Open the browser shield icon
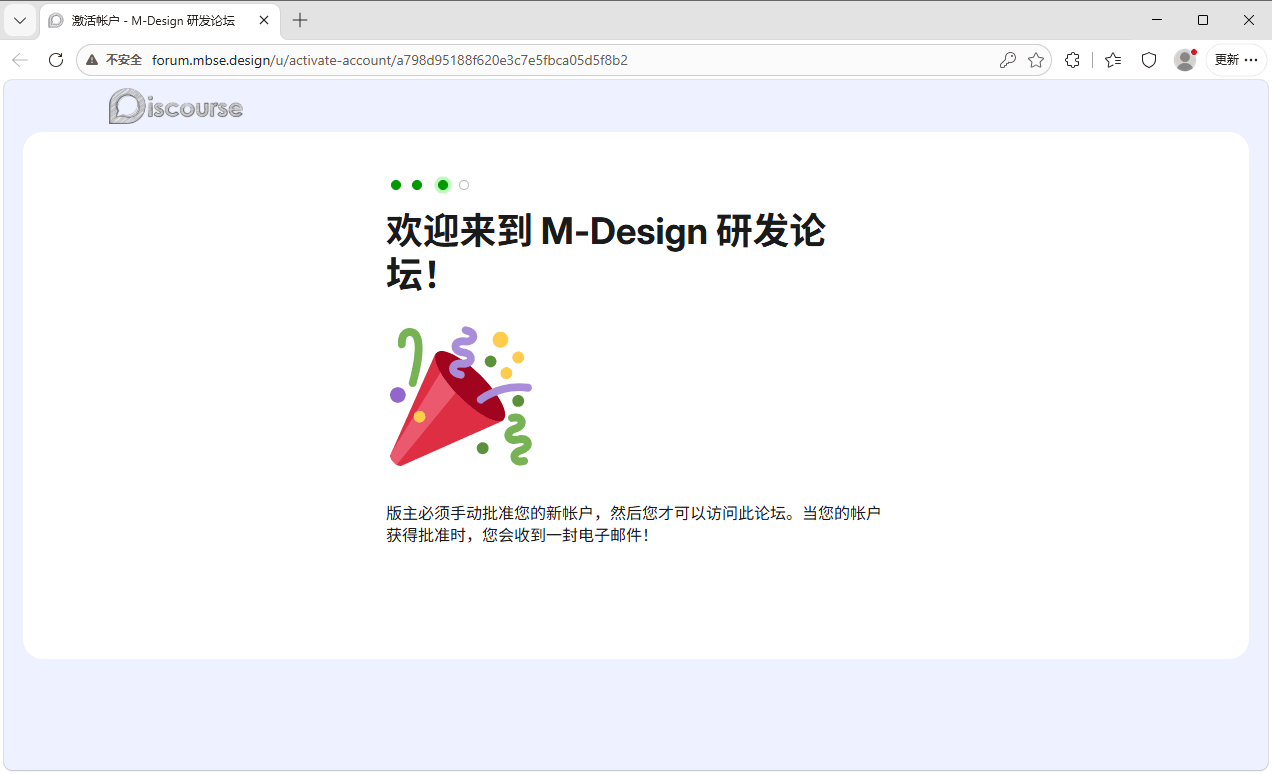Viewport: 1272px width, 774px height. pyautogui.click(x=1149, y=60)
